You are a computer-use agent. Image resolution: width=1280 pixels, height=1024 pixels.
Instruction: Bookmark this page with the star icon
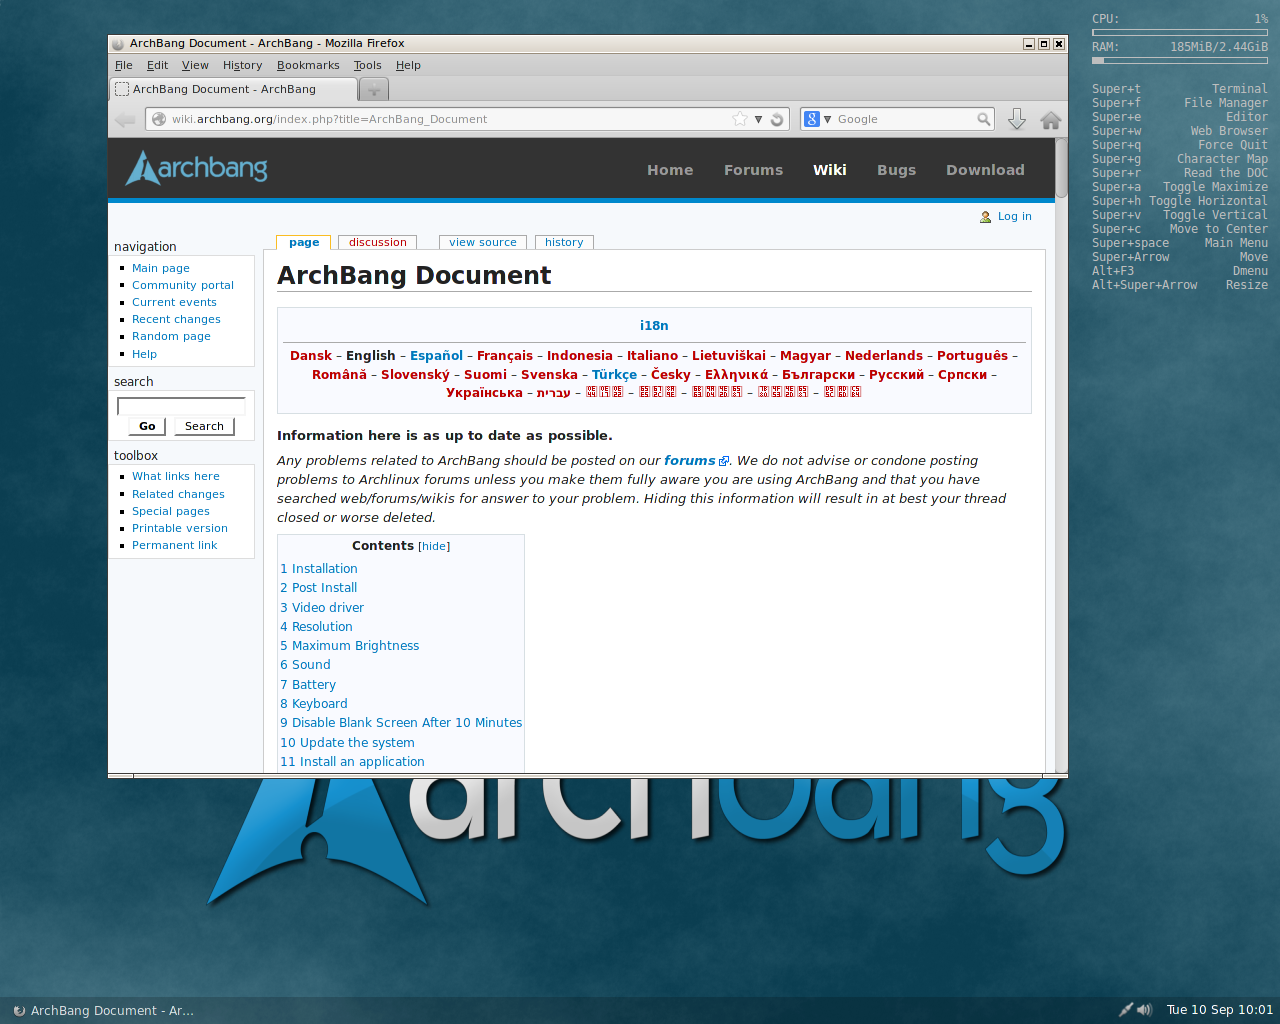pos(740,119)
